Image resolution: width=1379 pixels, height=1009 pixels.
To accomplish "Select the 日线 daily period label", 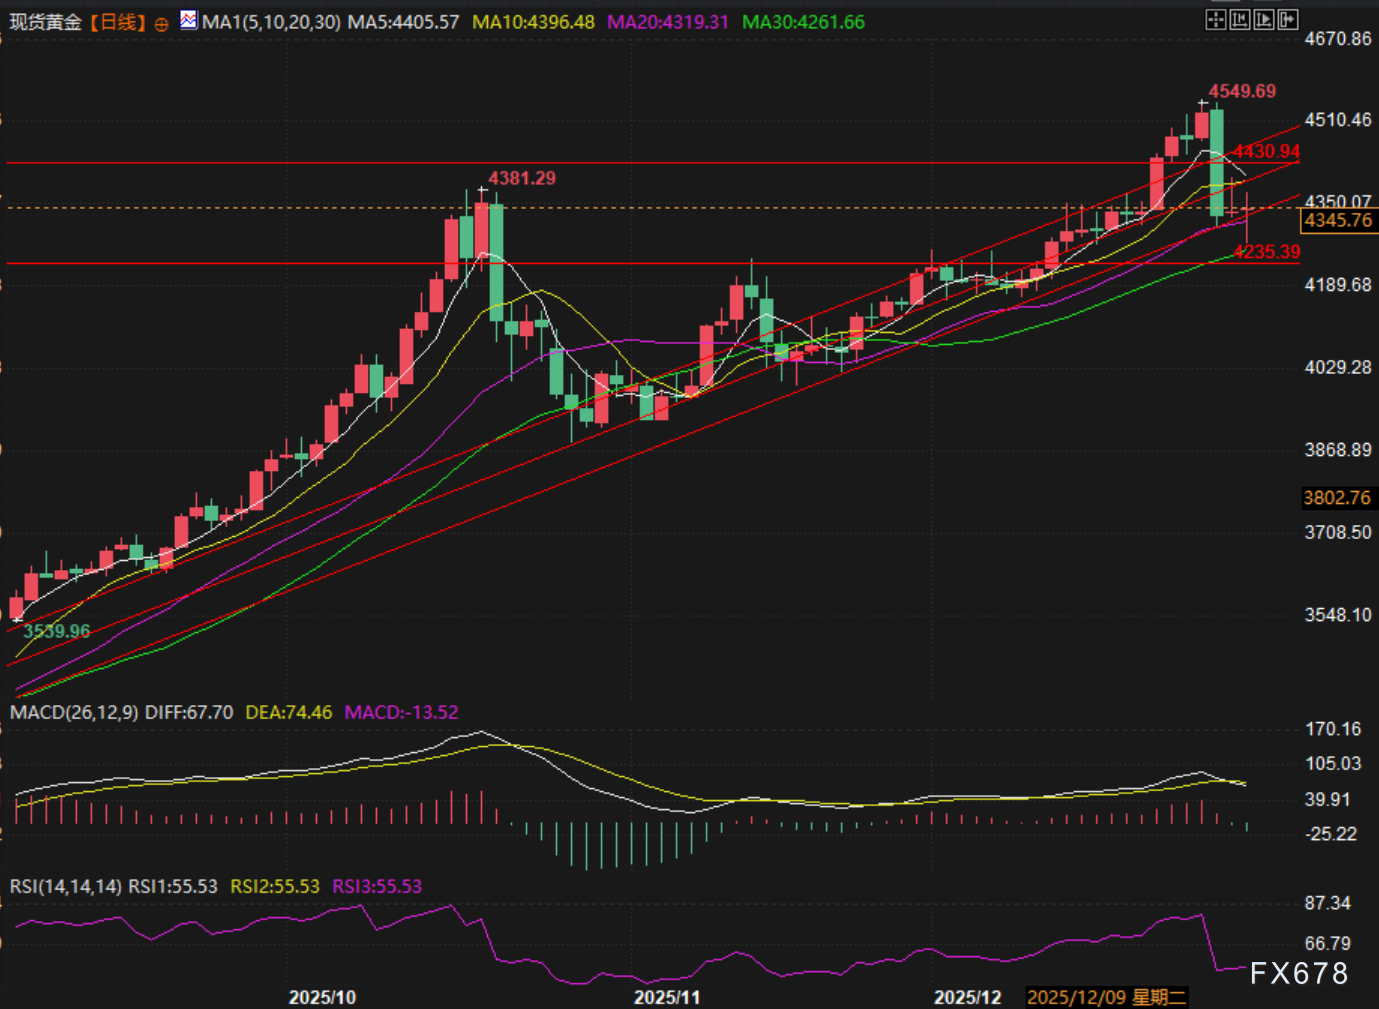I will coord(118,22).
